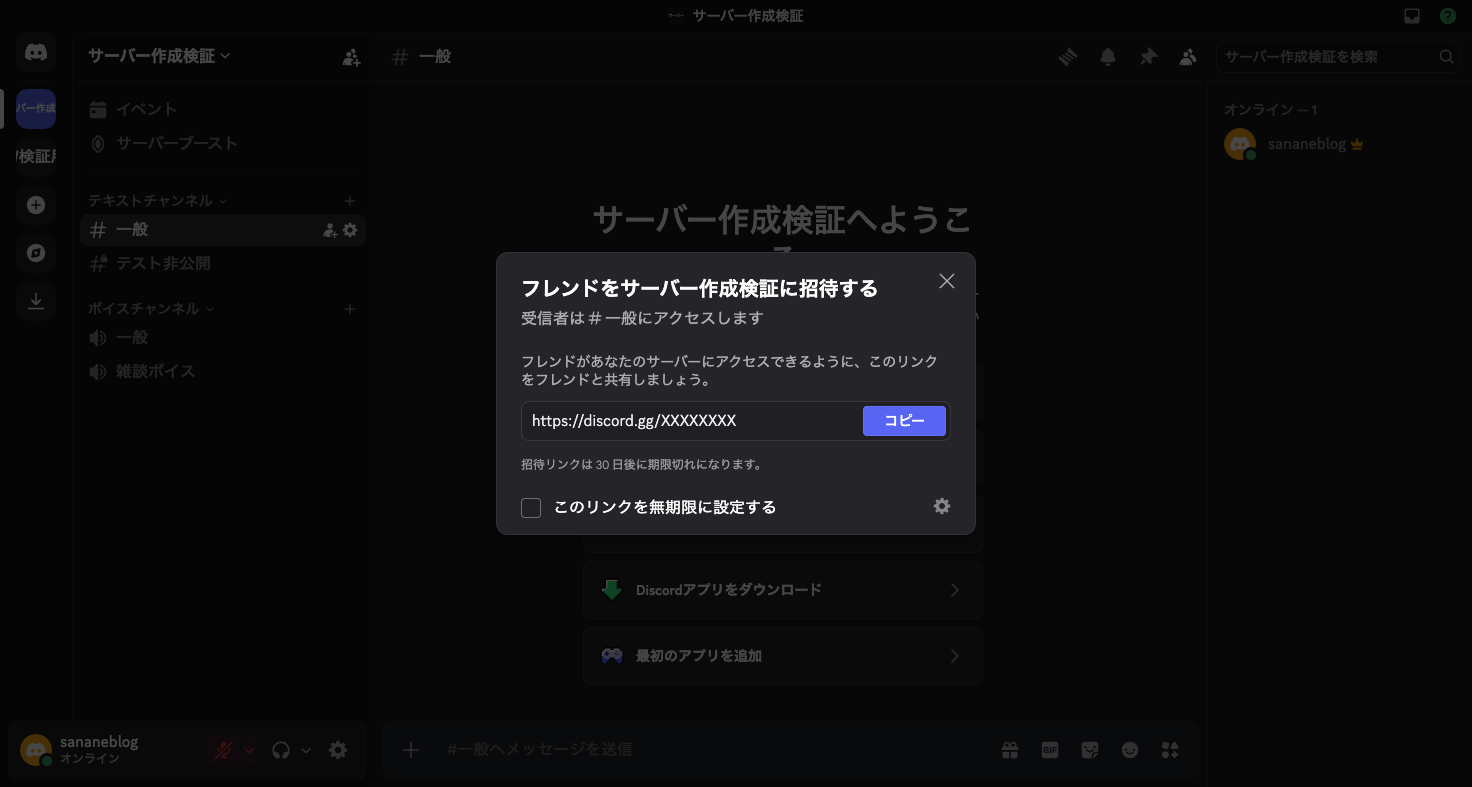This screenshot has height=787, width=1472.
Task: Open edit channel gear on 一般 row
Action: (x=350, y=230)
